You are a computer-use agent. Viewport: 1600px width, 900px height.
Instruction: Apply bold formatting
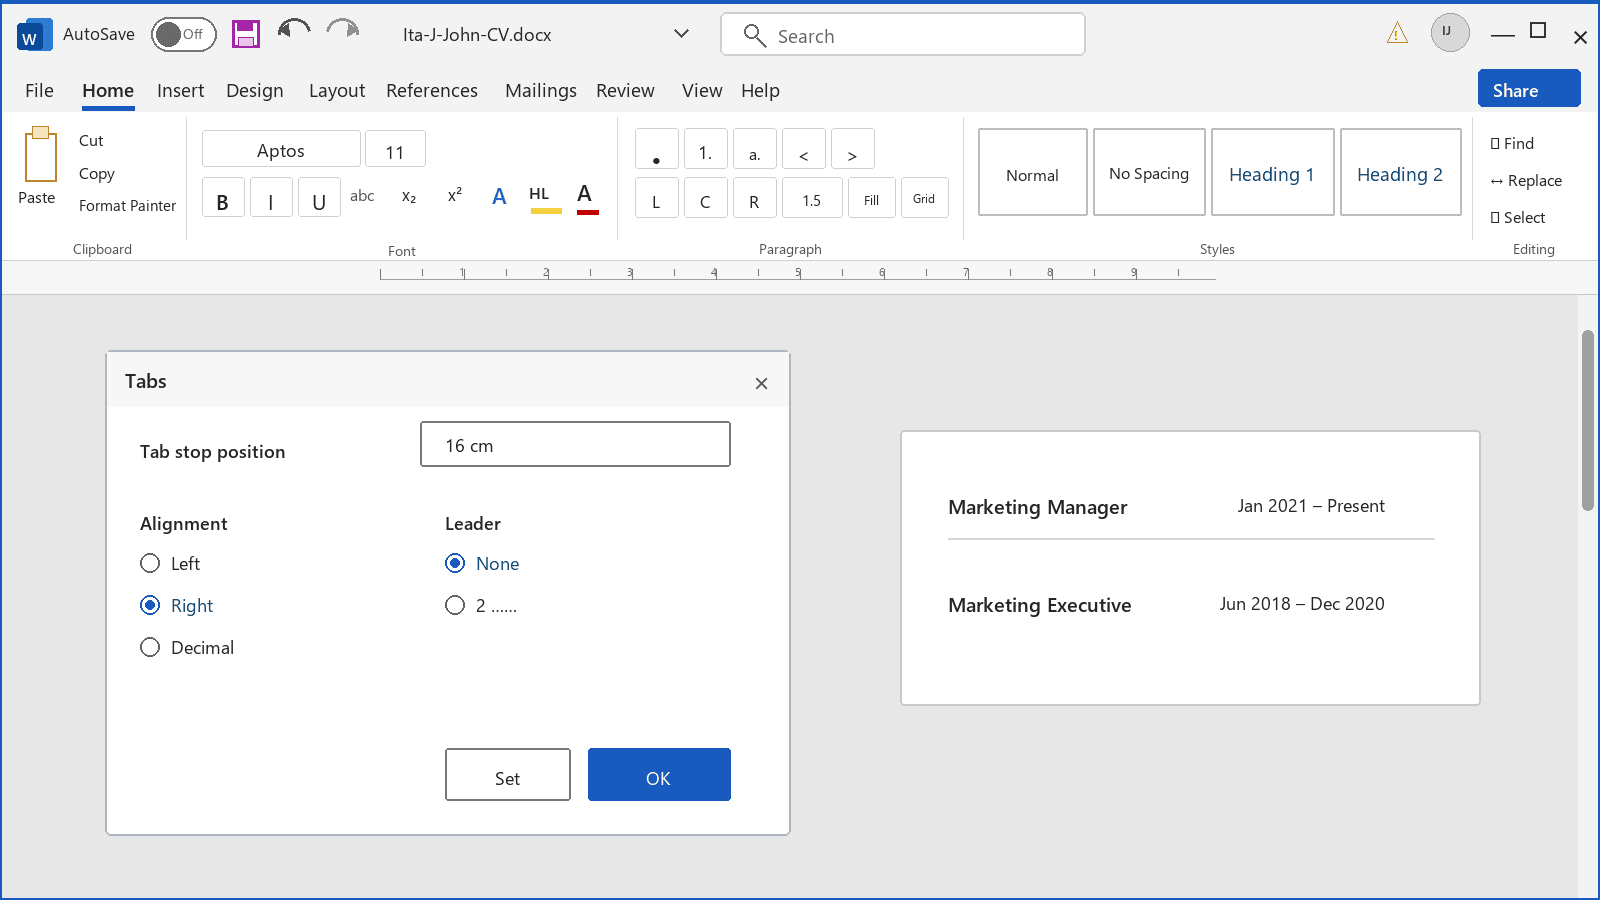click(223, 198)
